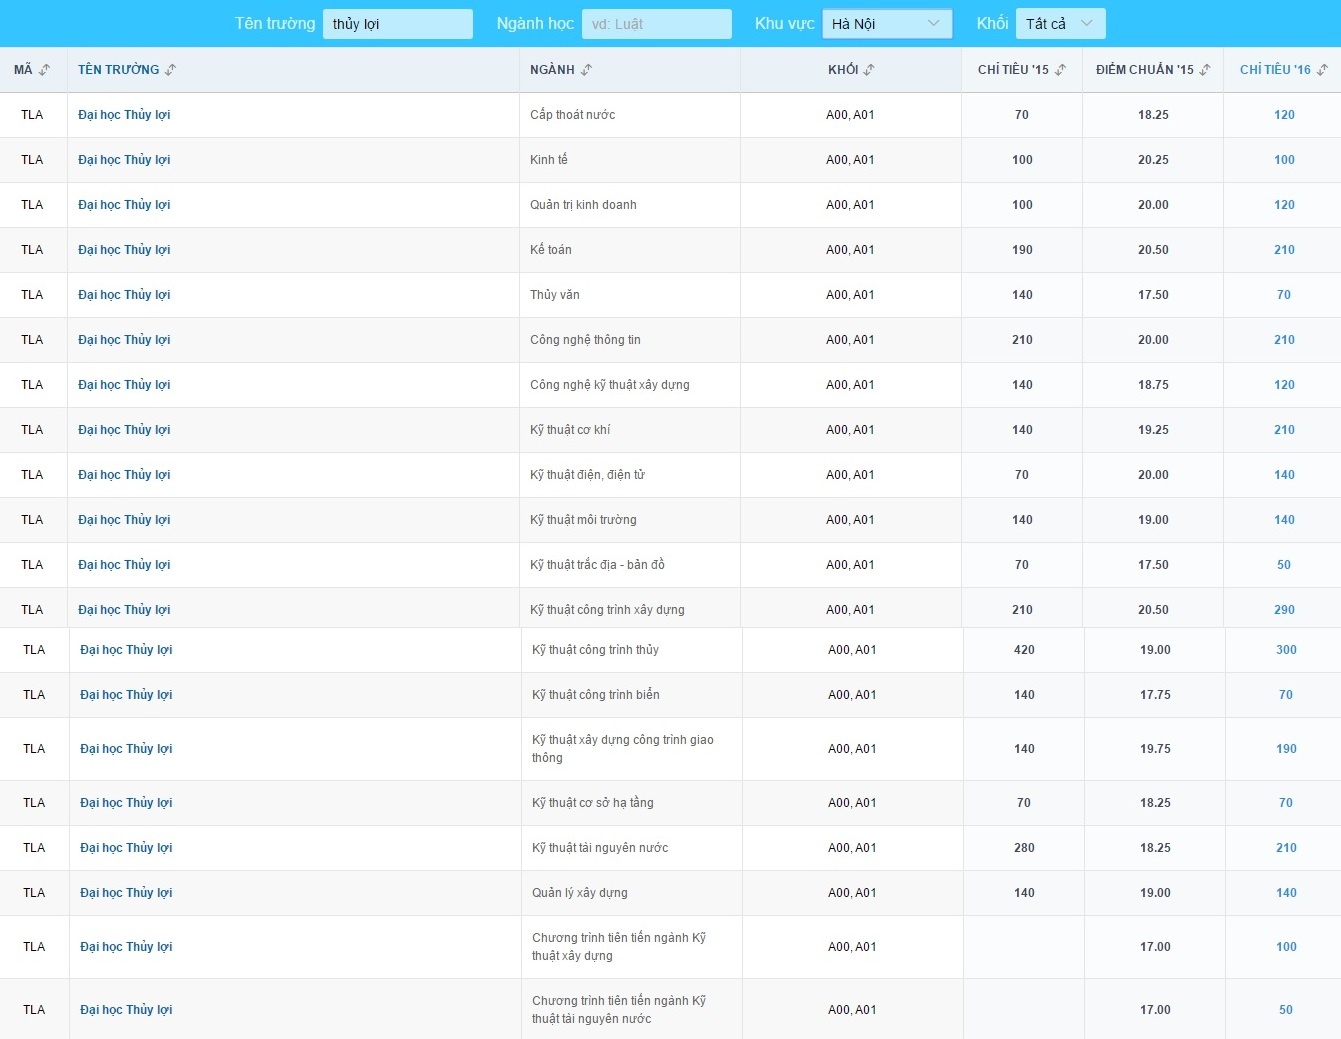Click university link in Kỹ thuật cơ khí row
The image size is (1341, 1039).
(x=124, y=430)
